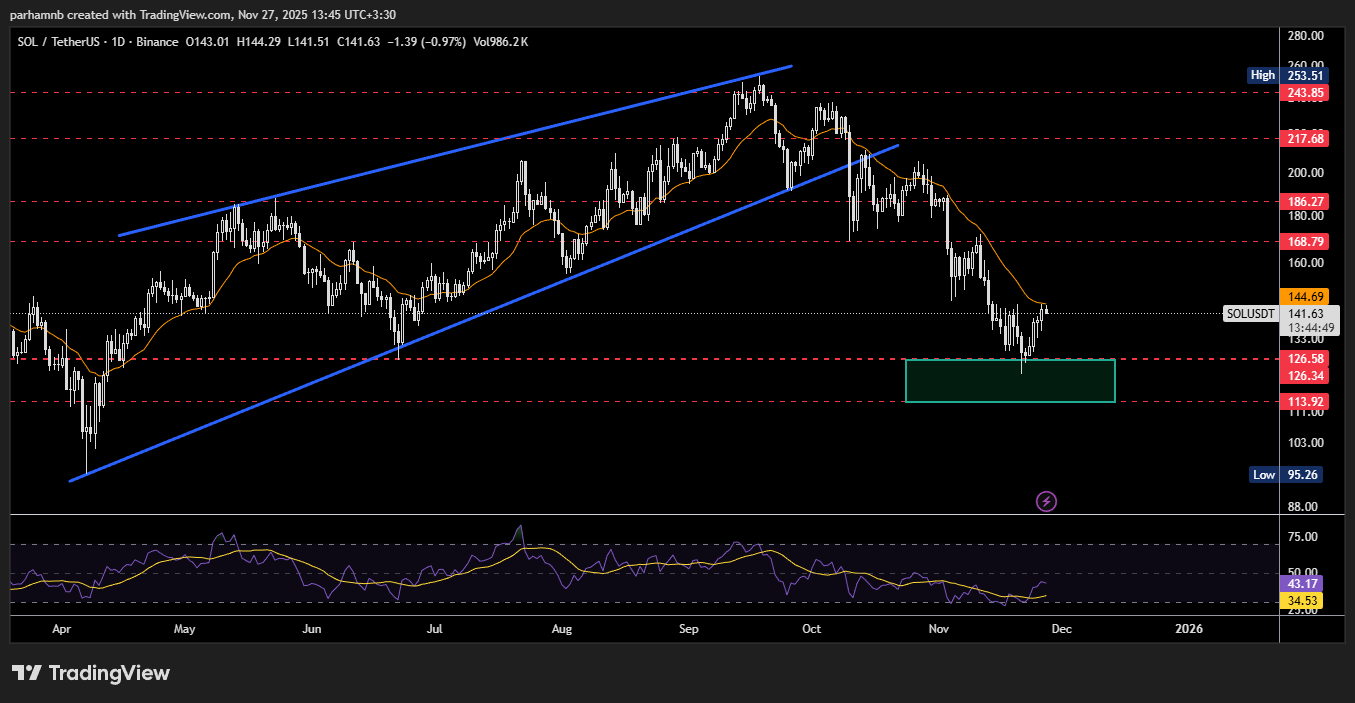This screenshot has height=703, width=1355.
Task: Click the Low 95.26 price label
Action: tap(1290, 475)
